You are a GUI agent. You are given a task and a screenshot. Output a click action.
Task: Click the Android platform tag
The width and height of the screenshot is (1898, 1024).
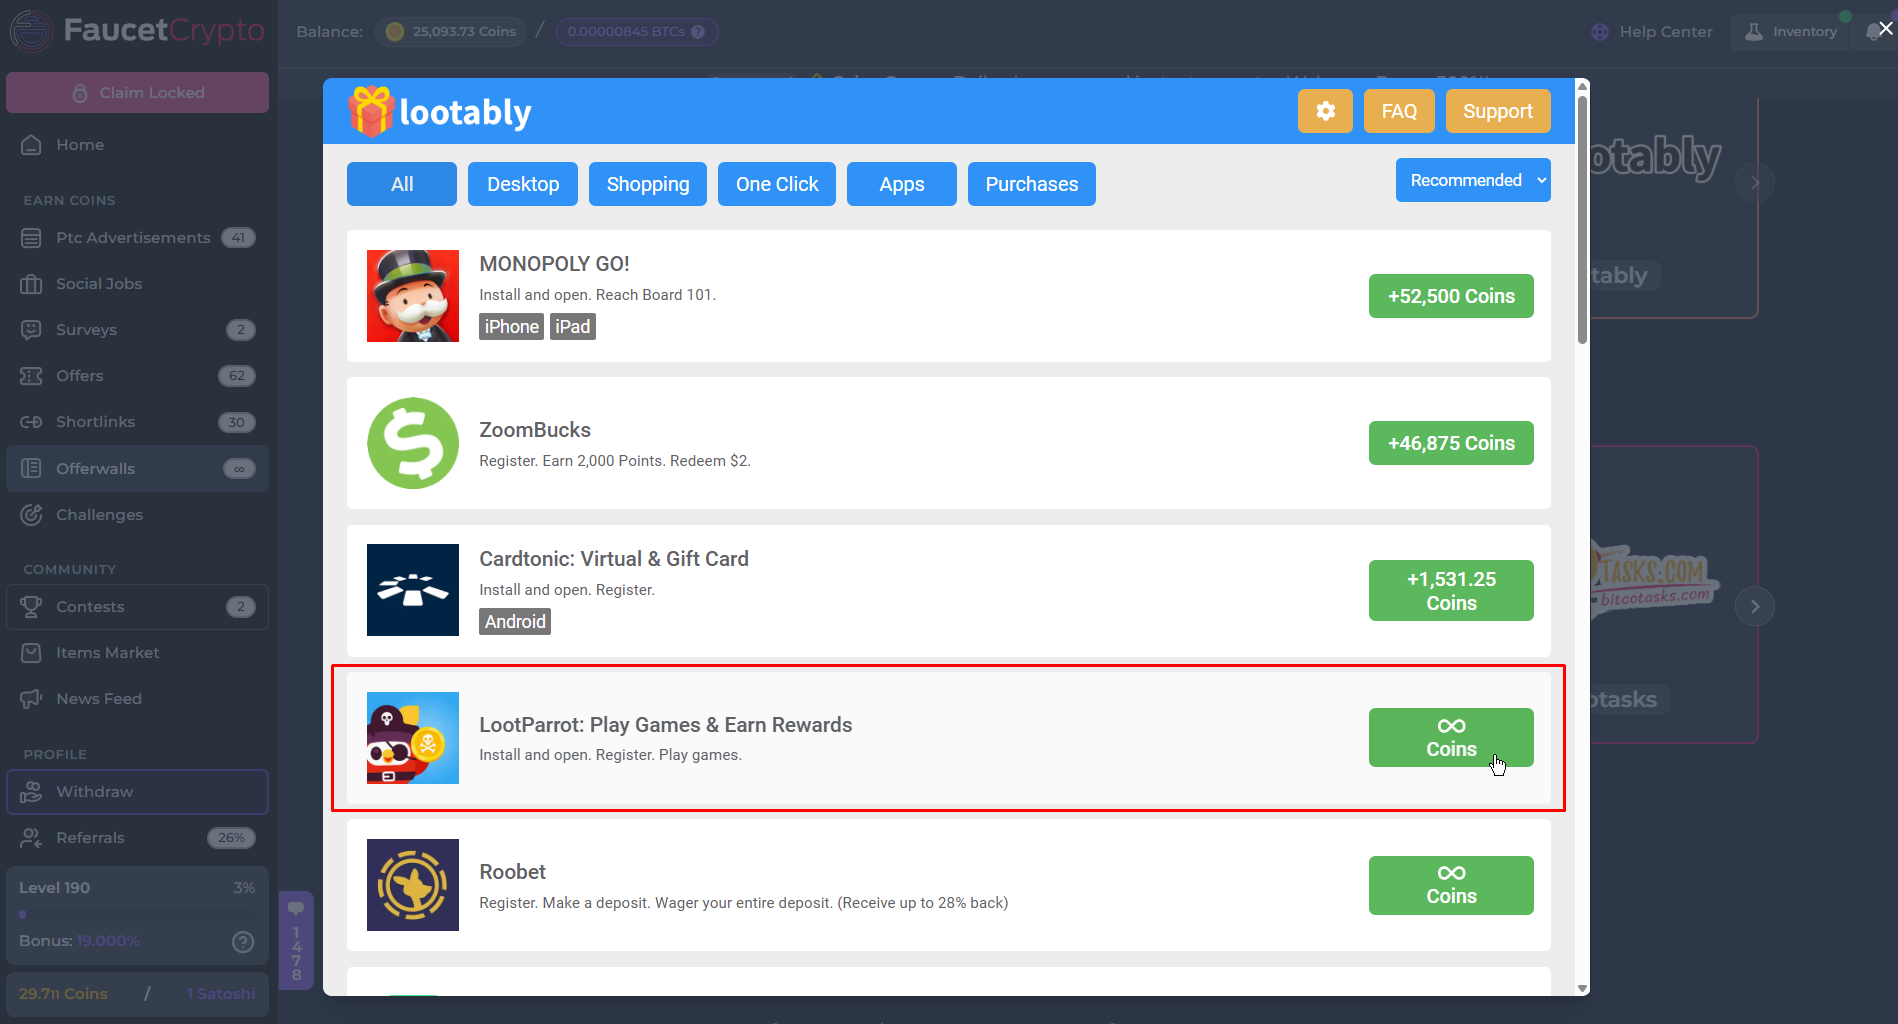pyautogui.click(x=515, y=622)
